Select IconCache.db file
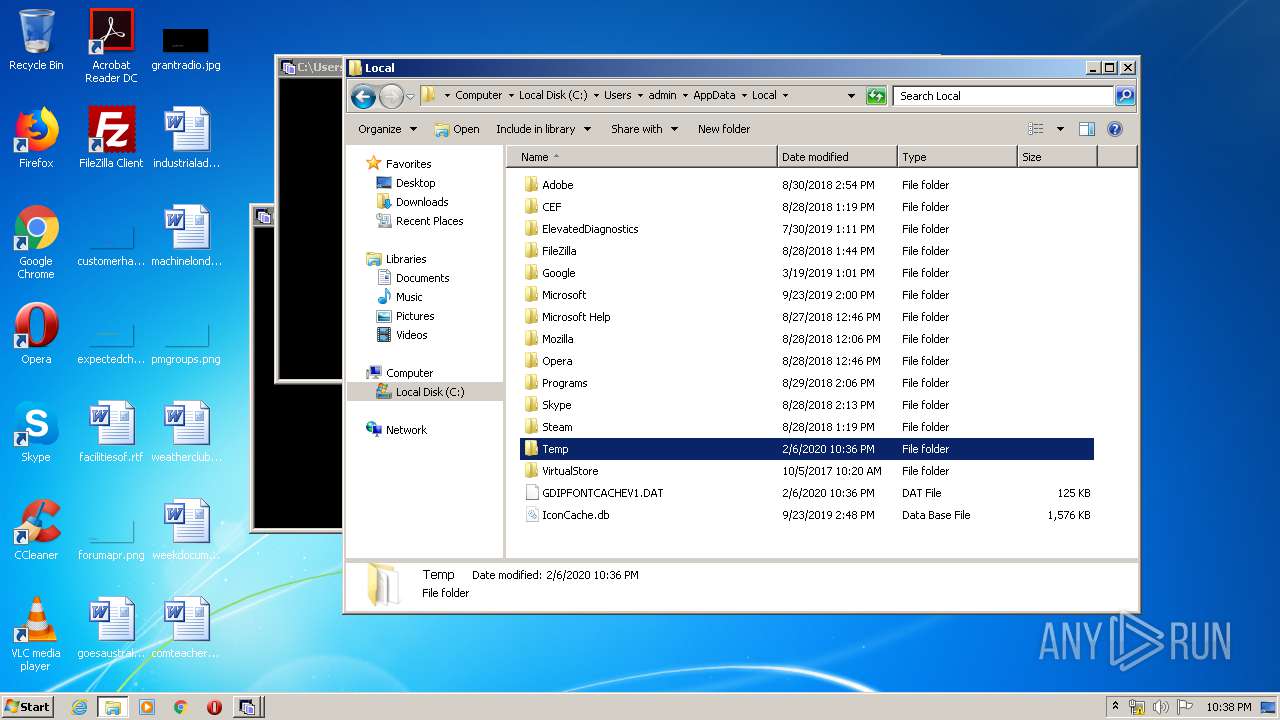The width and height of the screenshot is (1280, 720). [575, 515]
